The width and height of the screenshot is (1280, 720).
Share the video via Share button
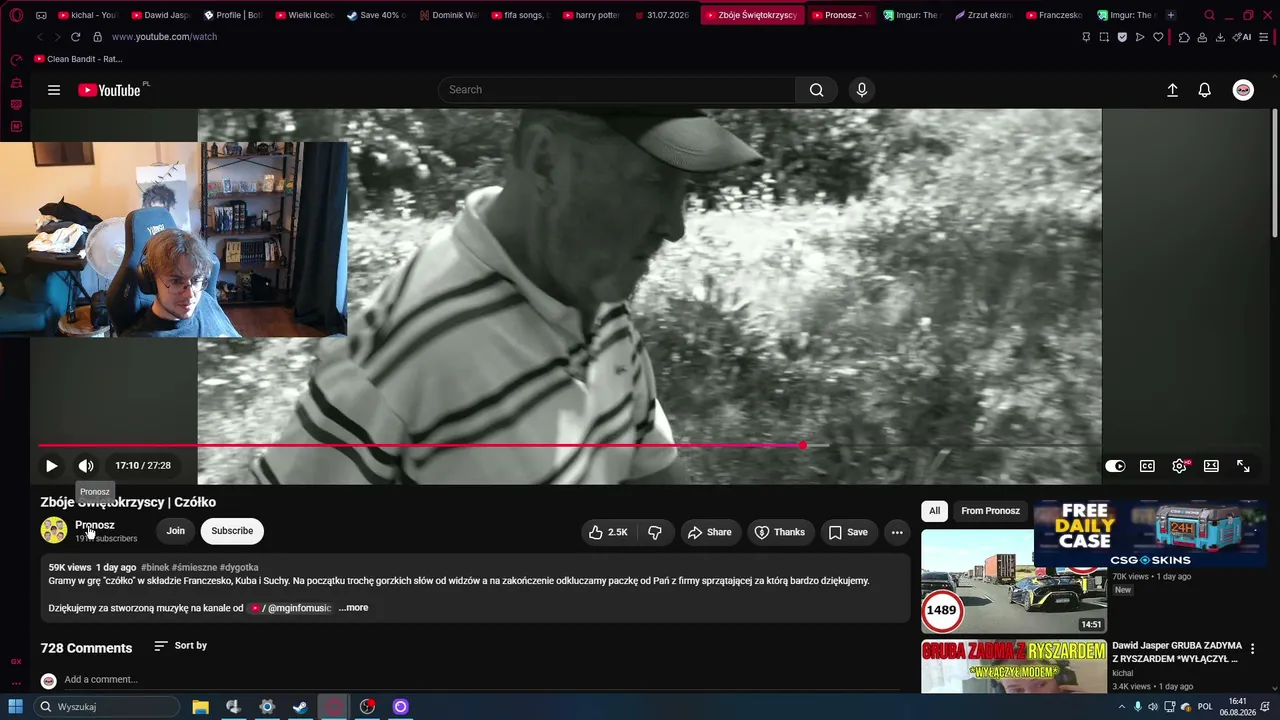coord(709,532)
